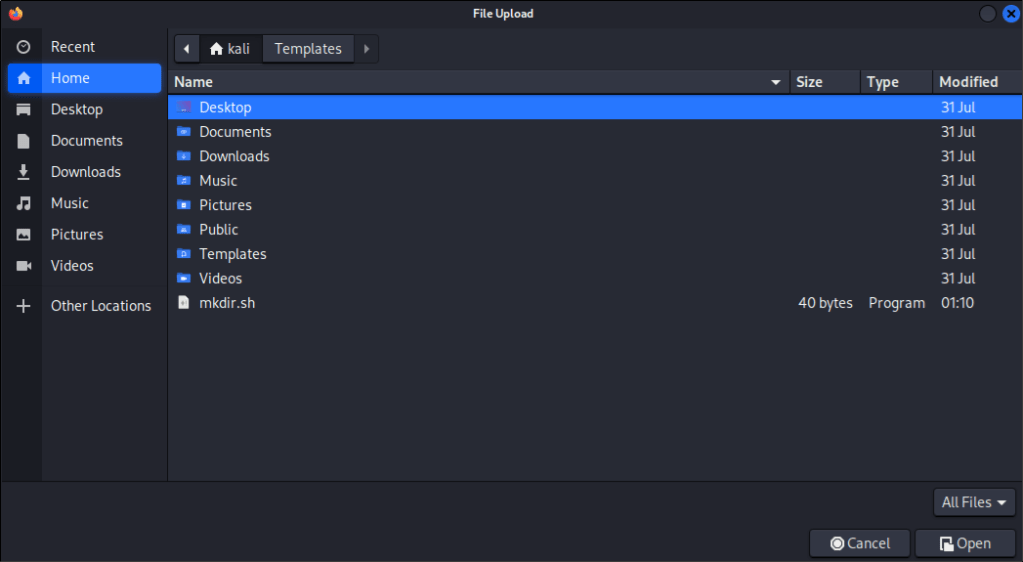Select the kali home path segment
The image size is (1023, 562).
tap(230, 48)
